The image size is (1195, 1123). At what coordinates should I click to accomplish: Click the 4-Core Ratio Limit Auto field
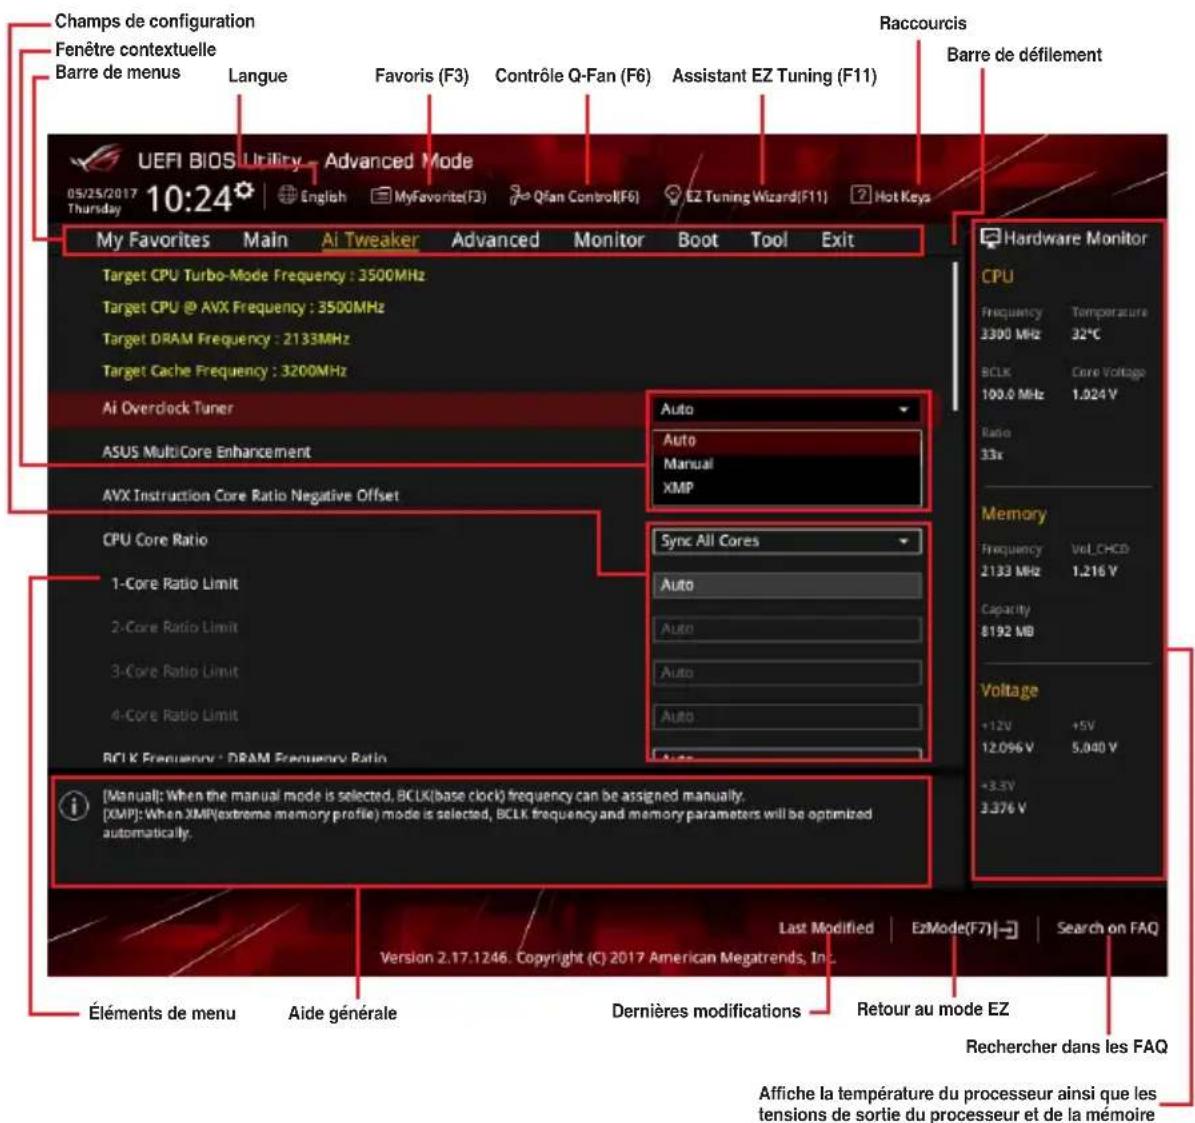tap(787, 717)
